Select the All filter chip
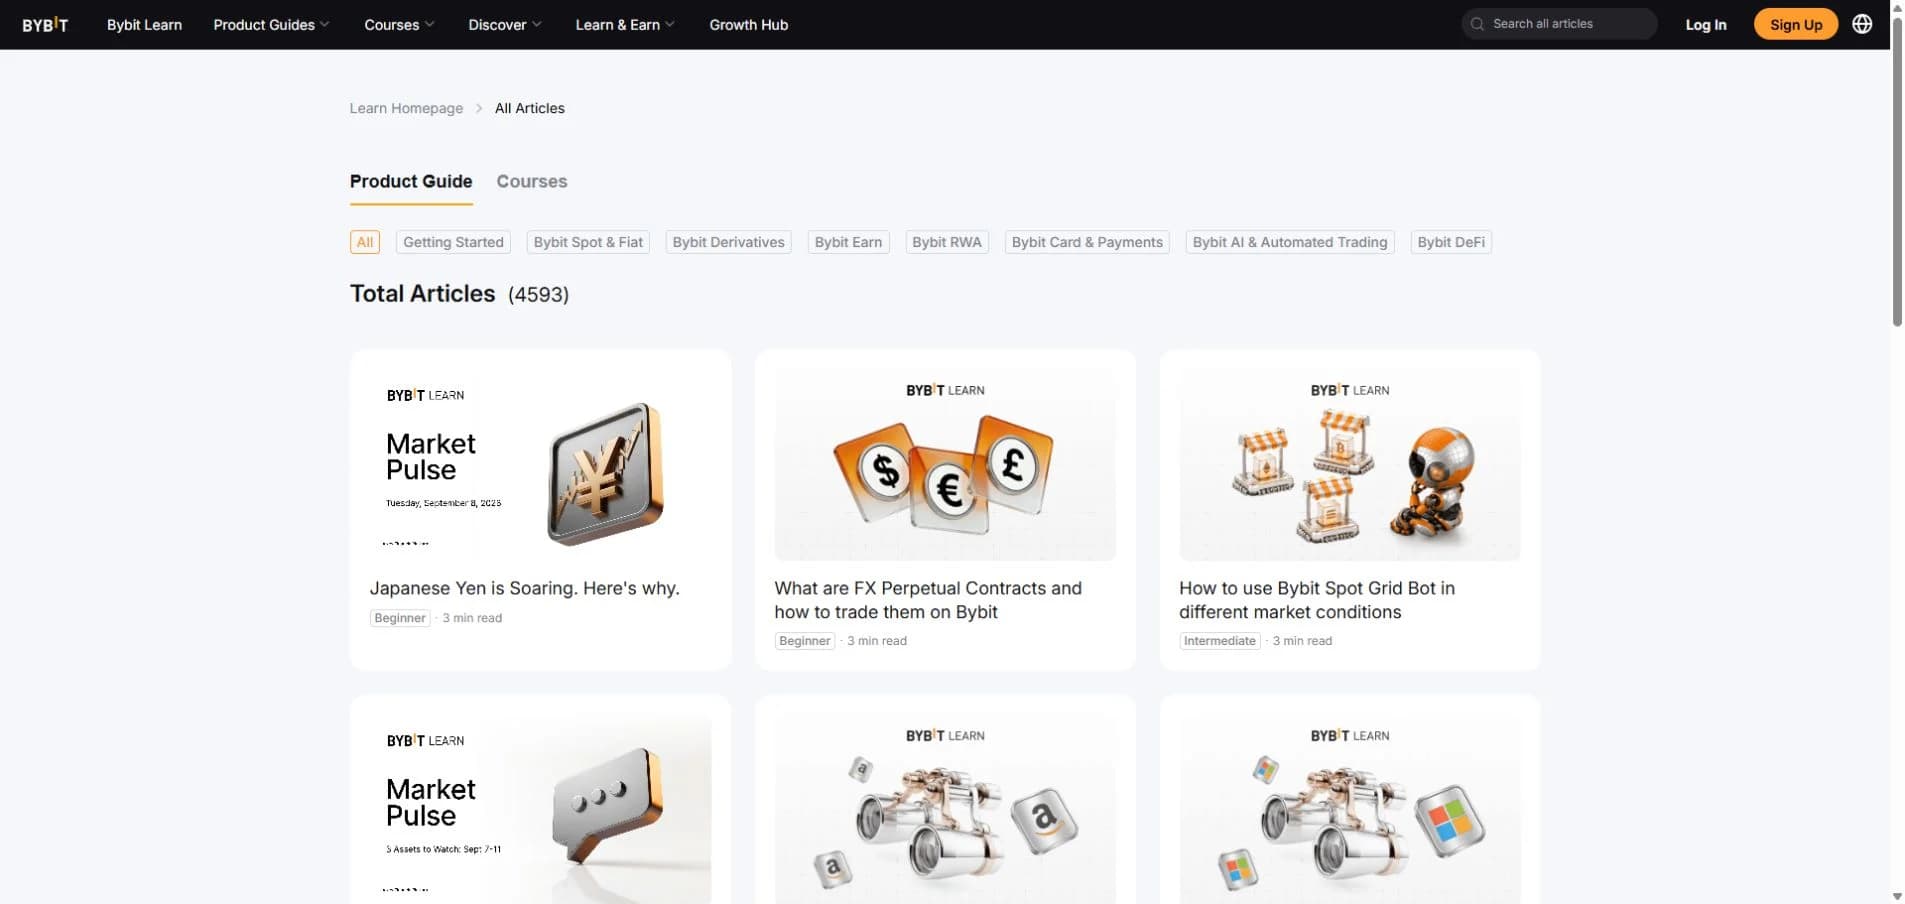The height and width of the screenshot is (904, 1905). pyautogui.click(x=365, y=242)
